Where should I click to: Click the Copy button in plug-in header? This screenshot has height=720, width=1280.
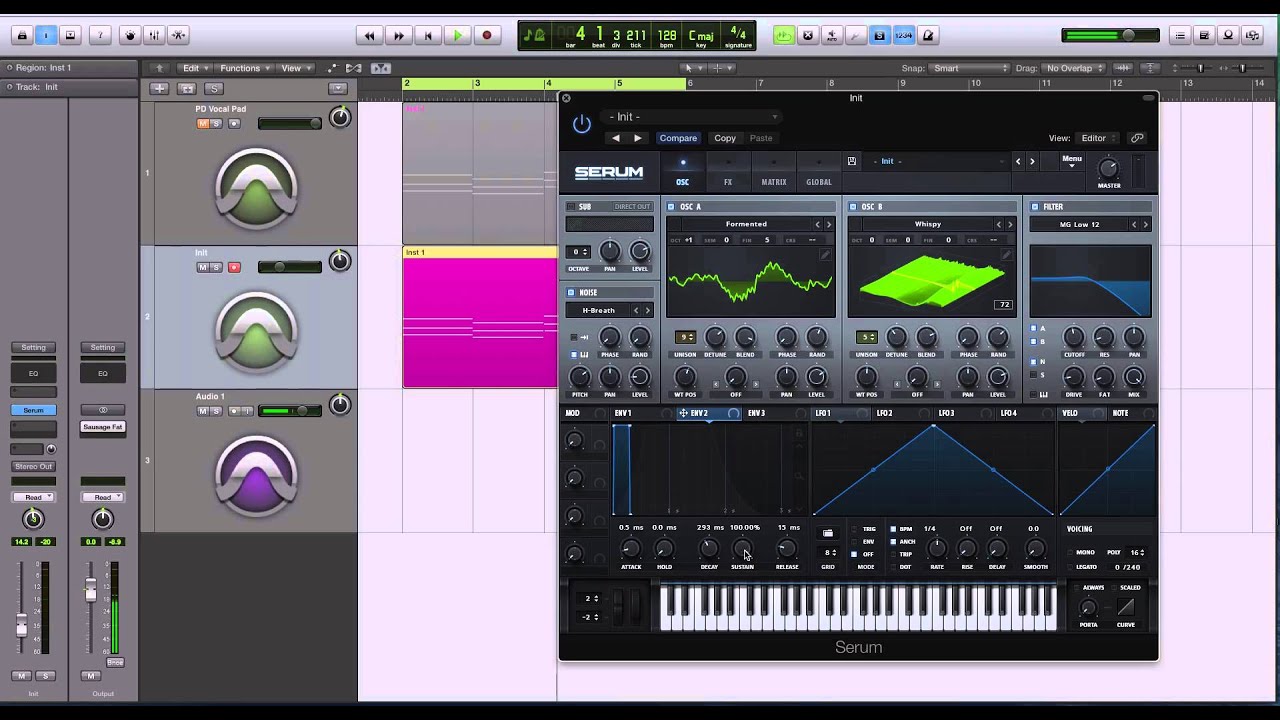tap(725, 138)
